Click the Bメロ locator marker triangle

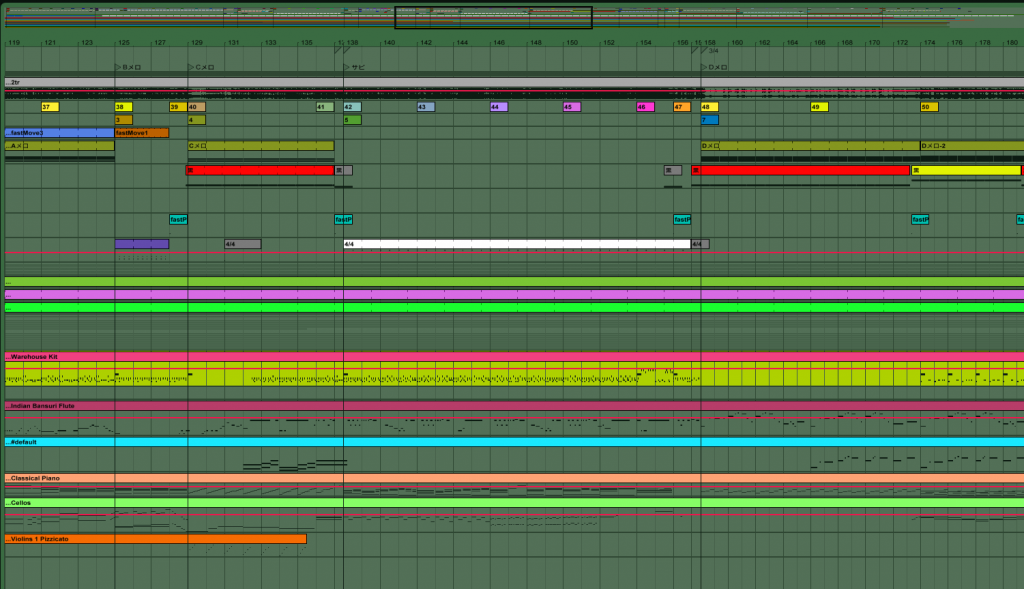[118, 67]
